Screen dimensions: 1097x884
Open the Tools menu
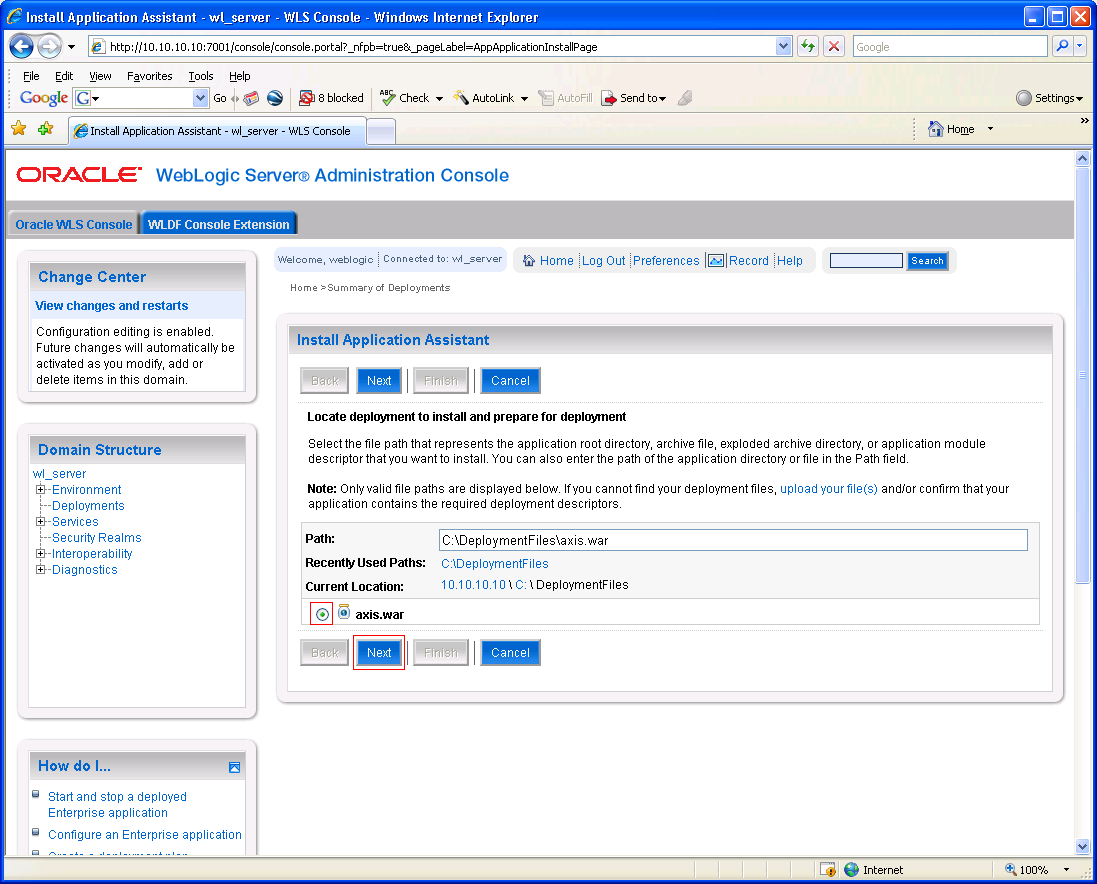click(201, 76)
